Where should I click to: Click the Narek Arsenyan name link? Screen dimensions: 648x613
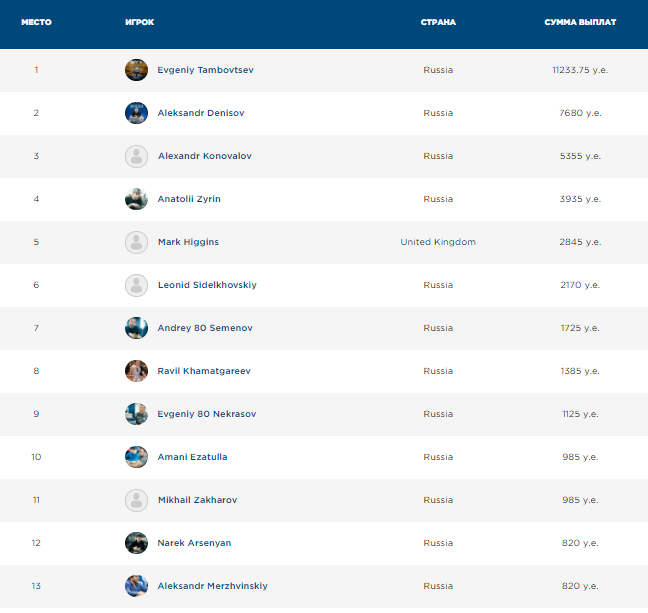194,543
